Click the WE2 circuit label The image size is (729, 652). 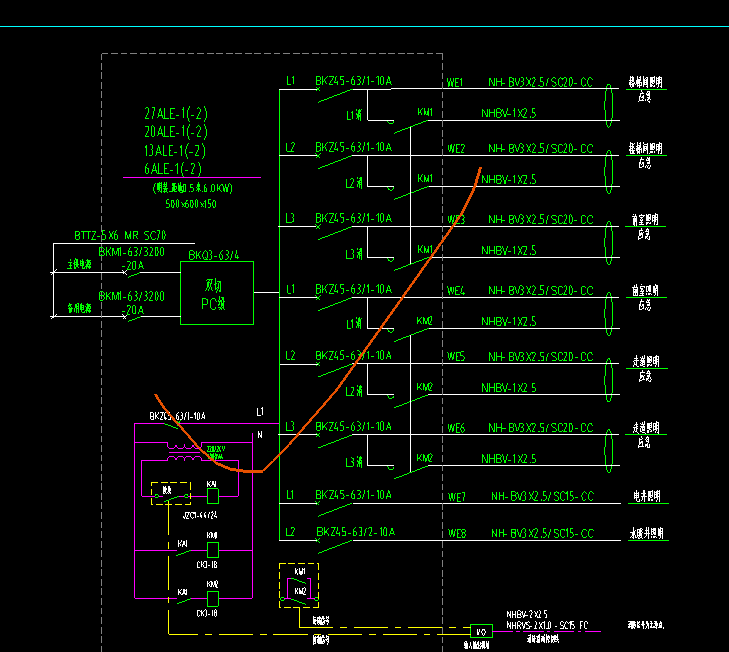click(x=456, y=149)
